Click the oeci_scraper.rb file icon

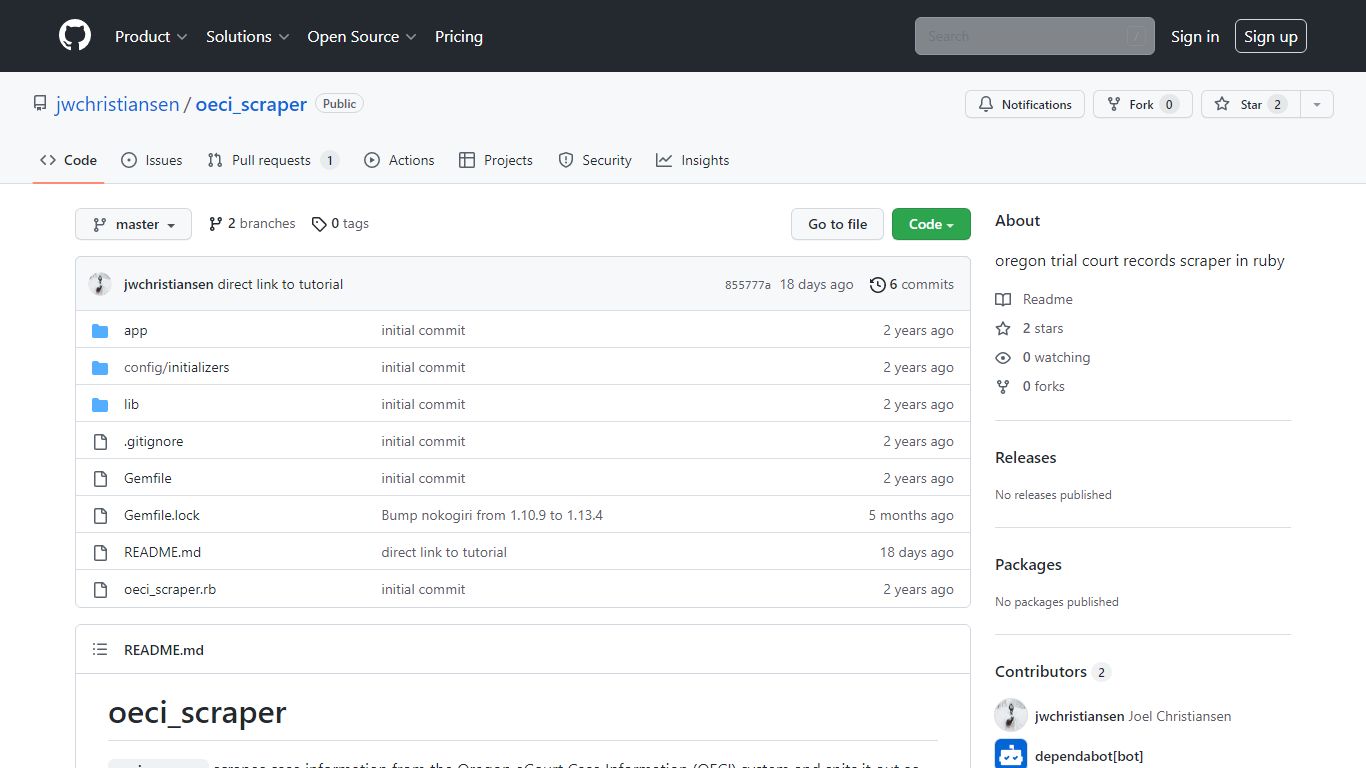tap(100, 589)
